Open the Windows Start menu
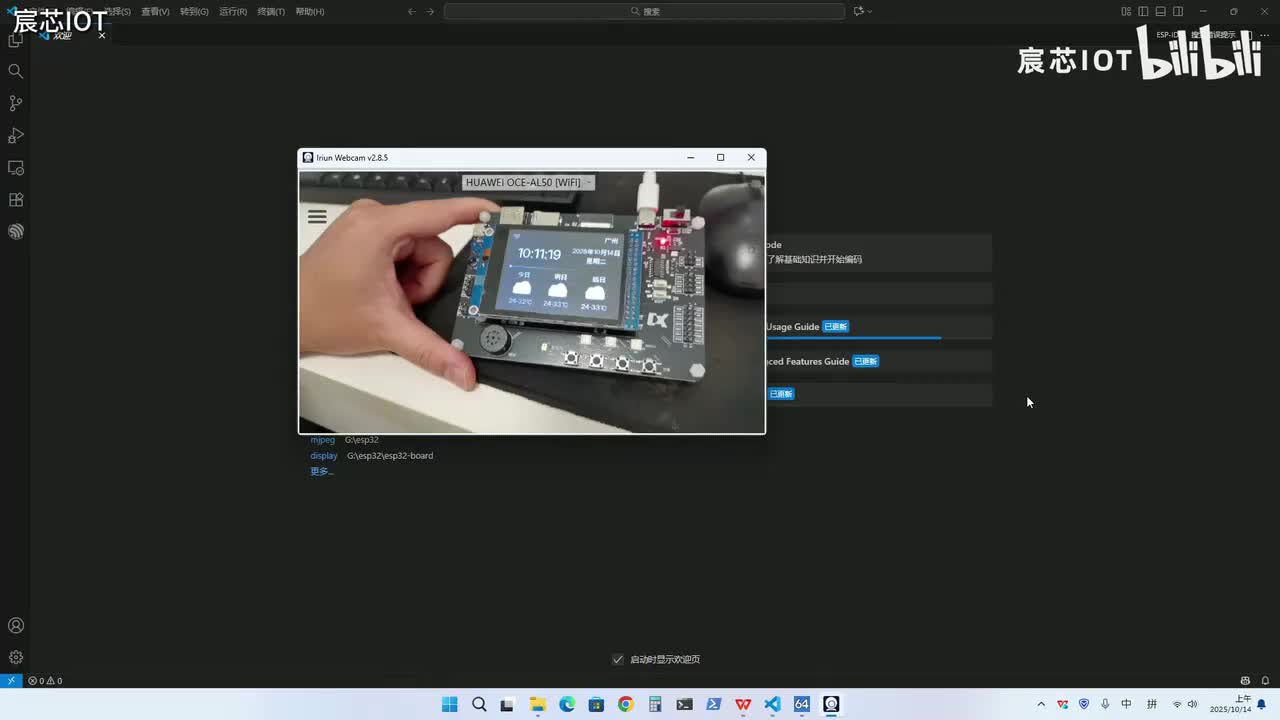The height and width of the screenshot is (720, 1280). pyautogui.click(x=450, y=704)
